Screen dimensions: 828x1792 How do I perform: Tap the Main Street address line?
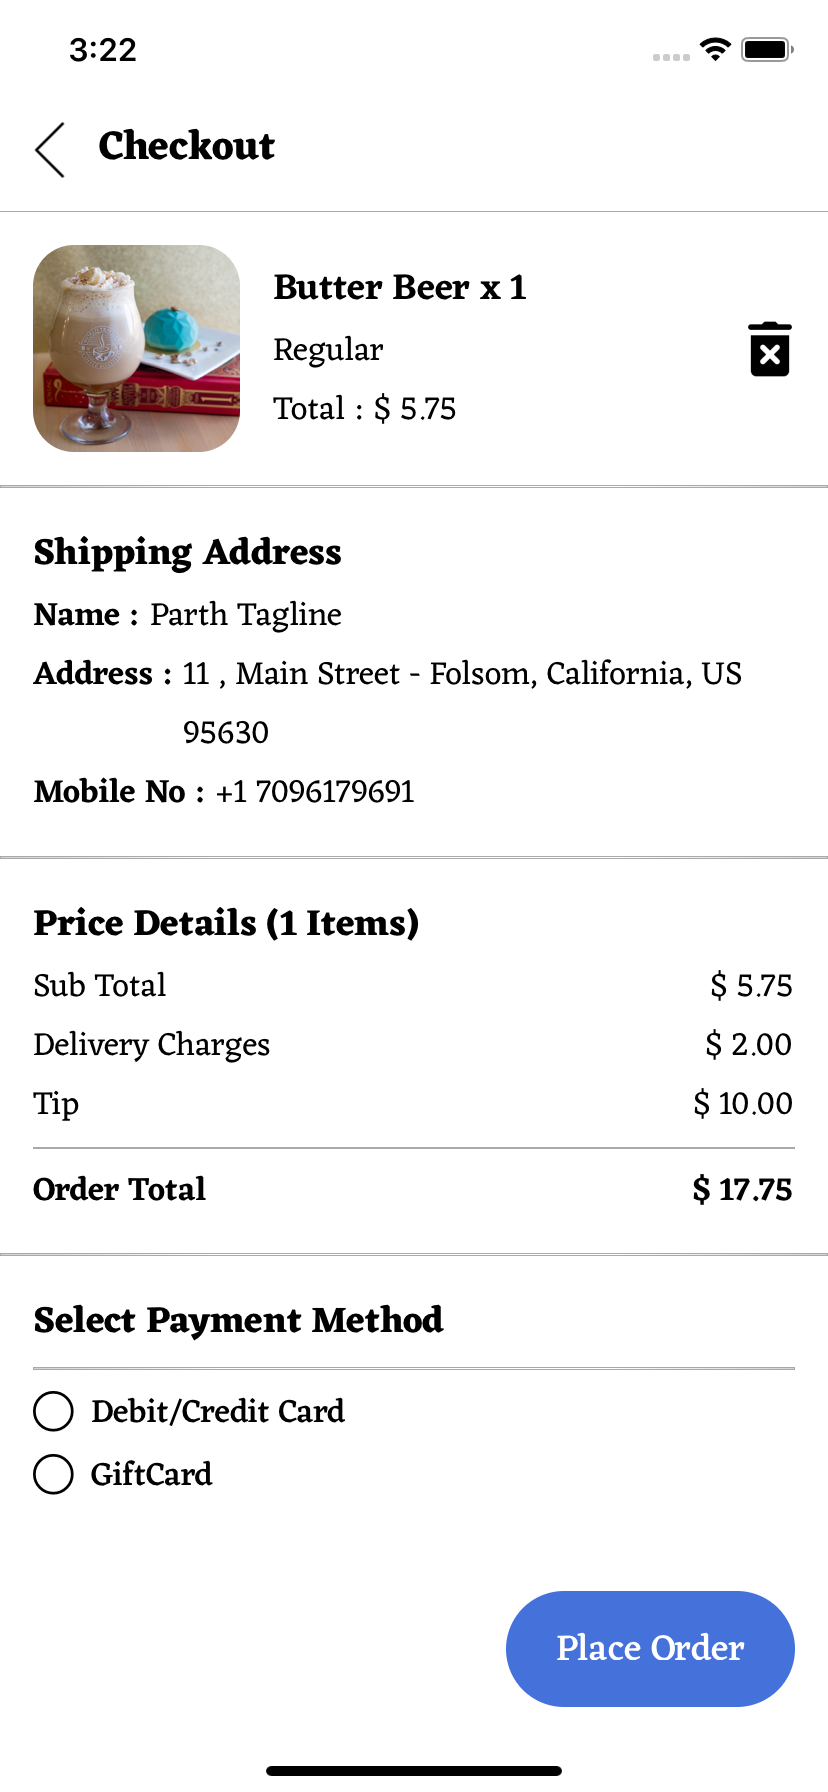[461, 674]
